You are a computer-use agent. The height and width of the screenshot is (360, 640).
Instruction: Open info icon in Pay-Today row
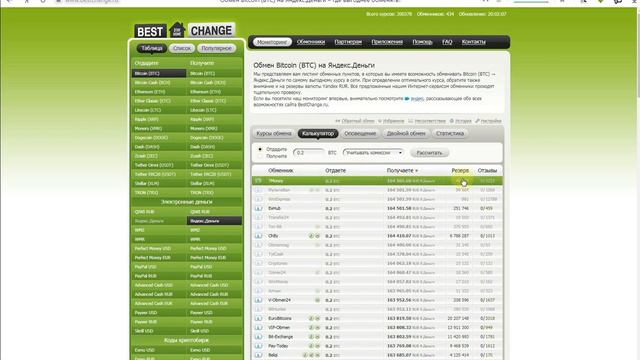pyautogui.click(x=258, y=346)
